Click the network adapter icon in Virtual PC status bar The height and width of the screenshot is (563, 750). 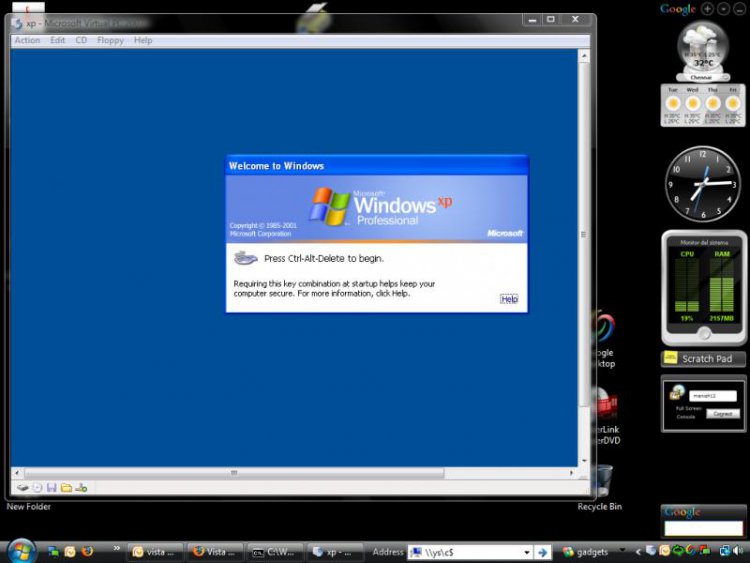pos(81,488)
